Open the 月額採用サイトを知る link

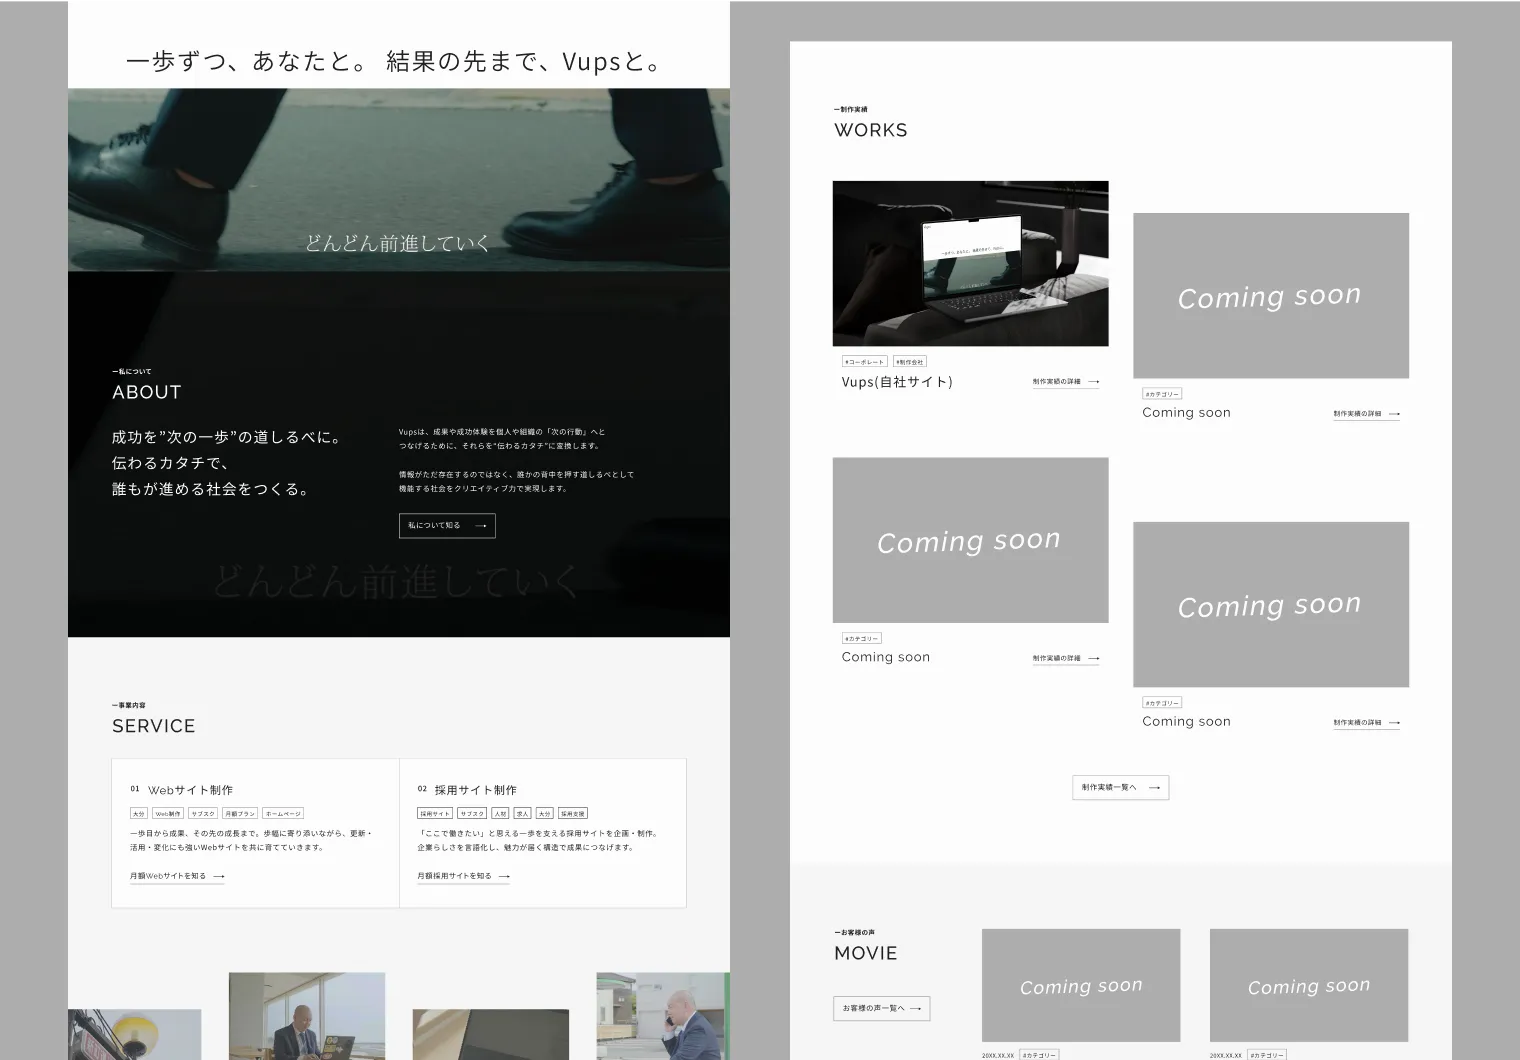pos(454,876)
